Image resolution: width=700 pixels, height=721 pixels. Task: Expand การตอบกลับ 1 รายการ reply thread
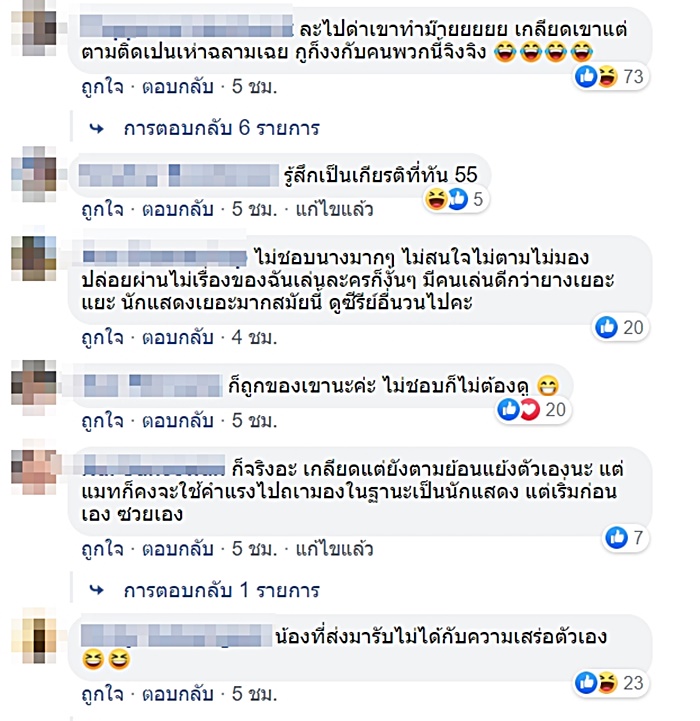tap(221, 590)
